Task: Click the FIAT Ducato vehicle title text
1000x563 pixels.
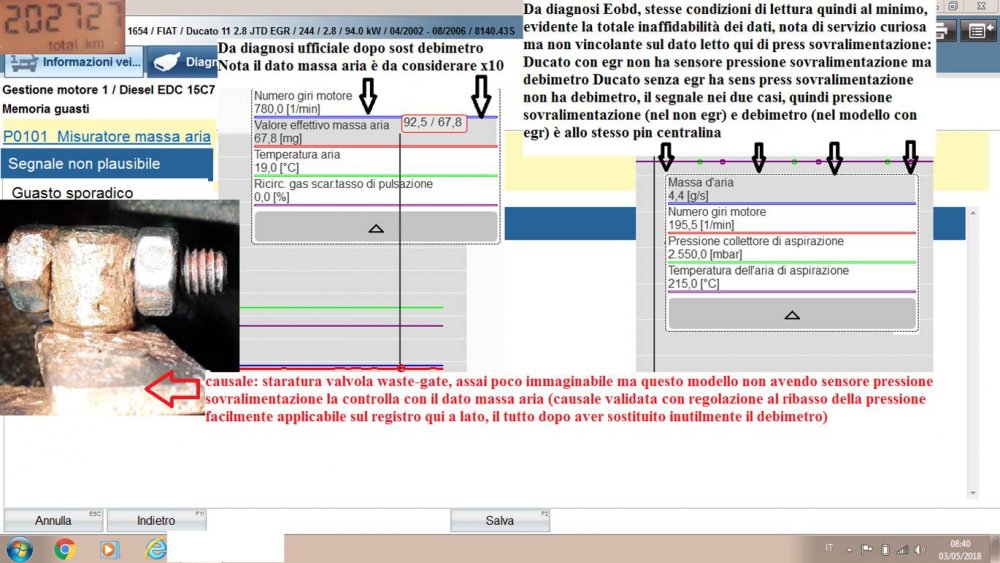Action: pyautogui.click(x=320, y=31)
